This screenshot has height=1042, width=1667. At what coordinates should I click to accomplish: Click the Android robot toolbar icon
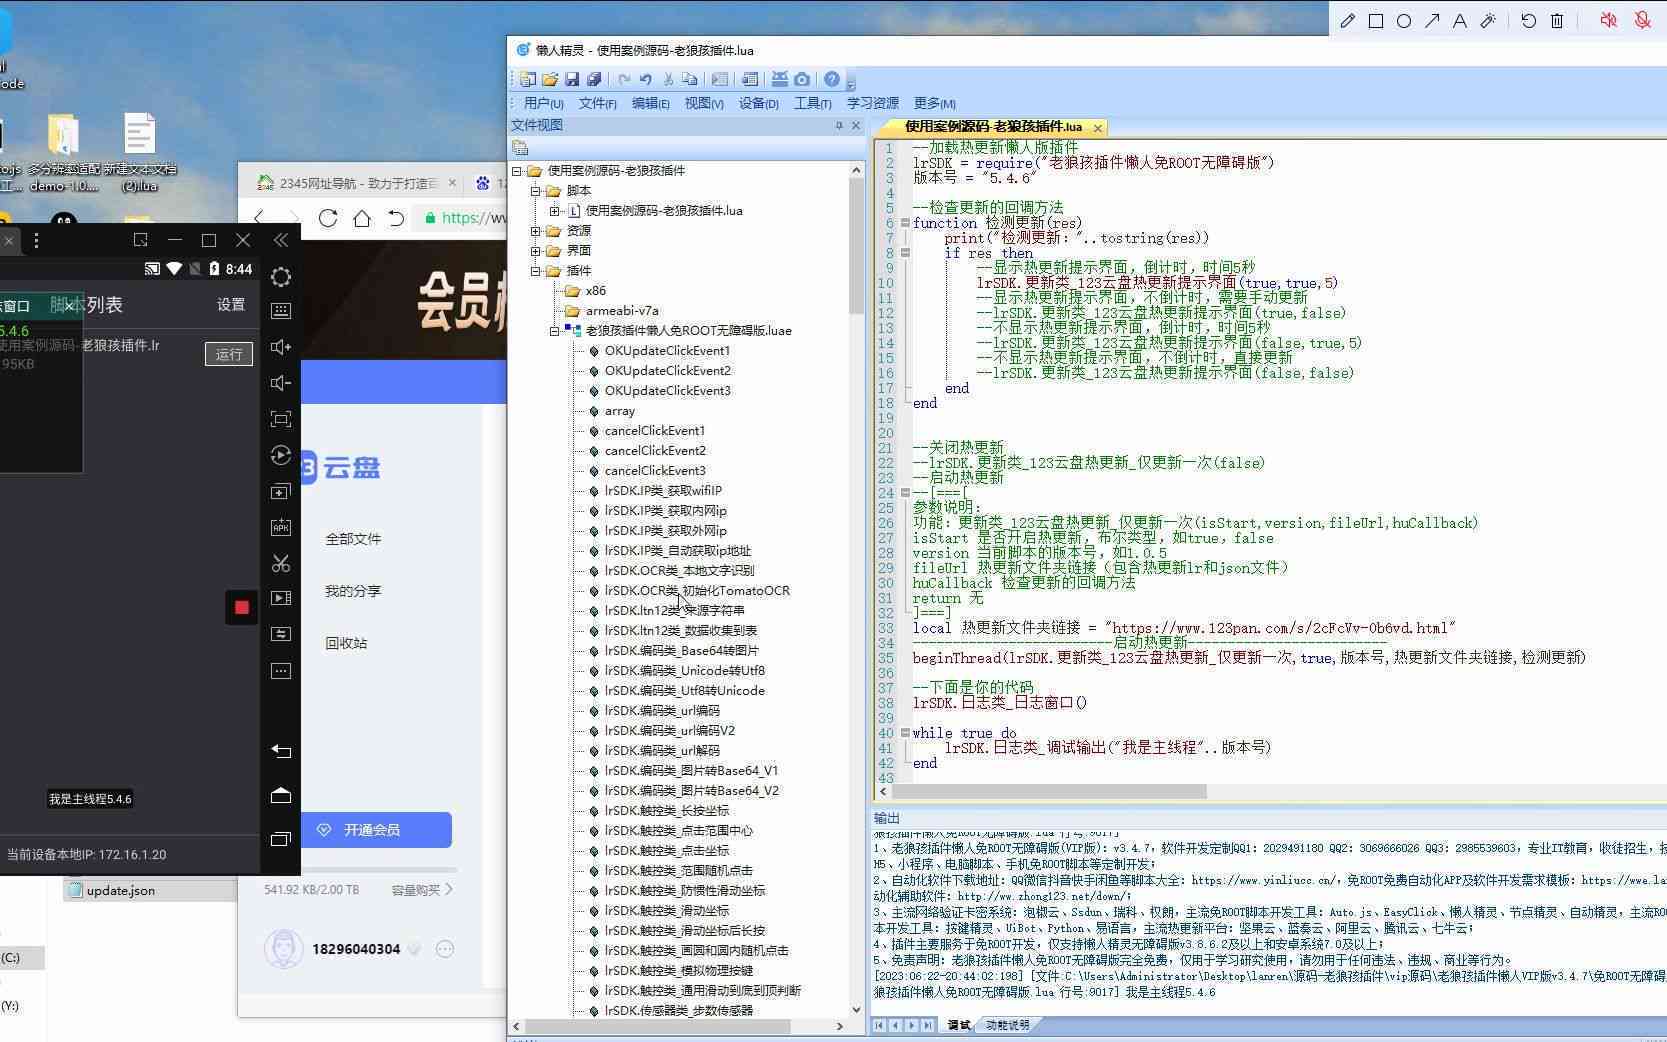[x=779, y=79]
